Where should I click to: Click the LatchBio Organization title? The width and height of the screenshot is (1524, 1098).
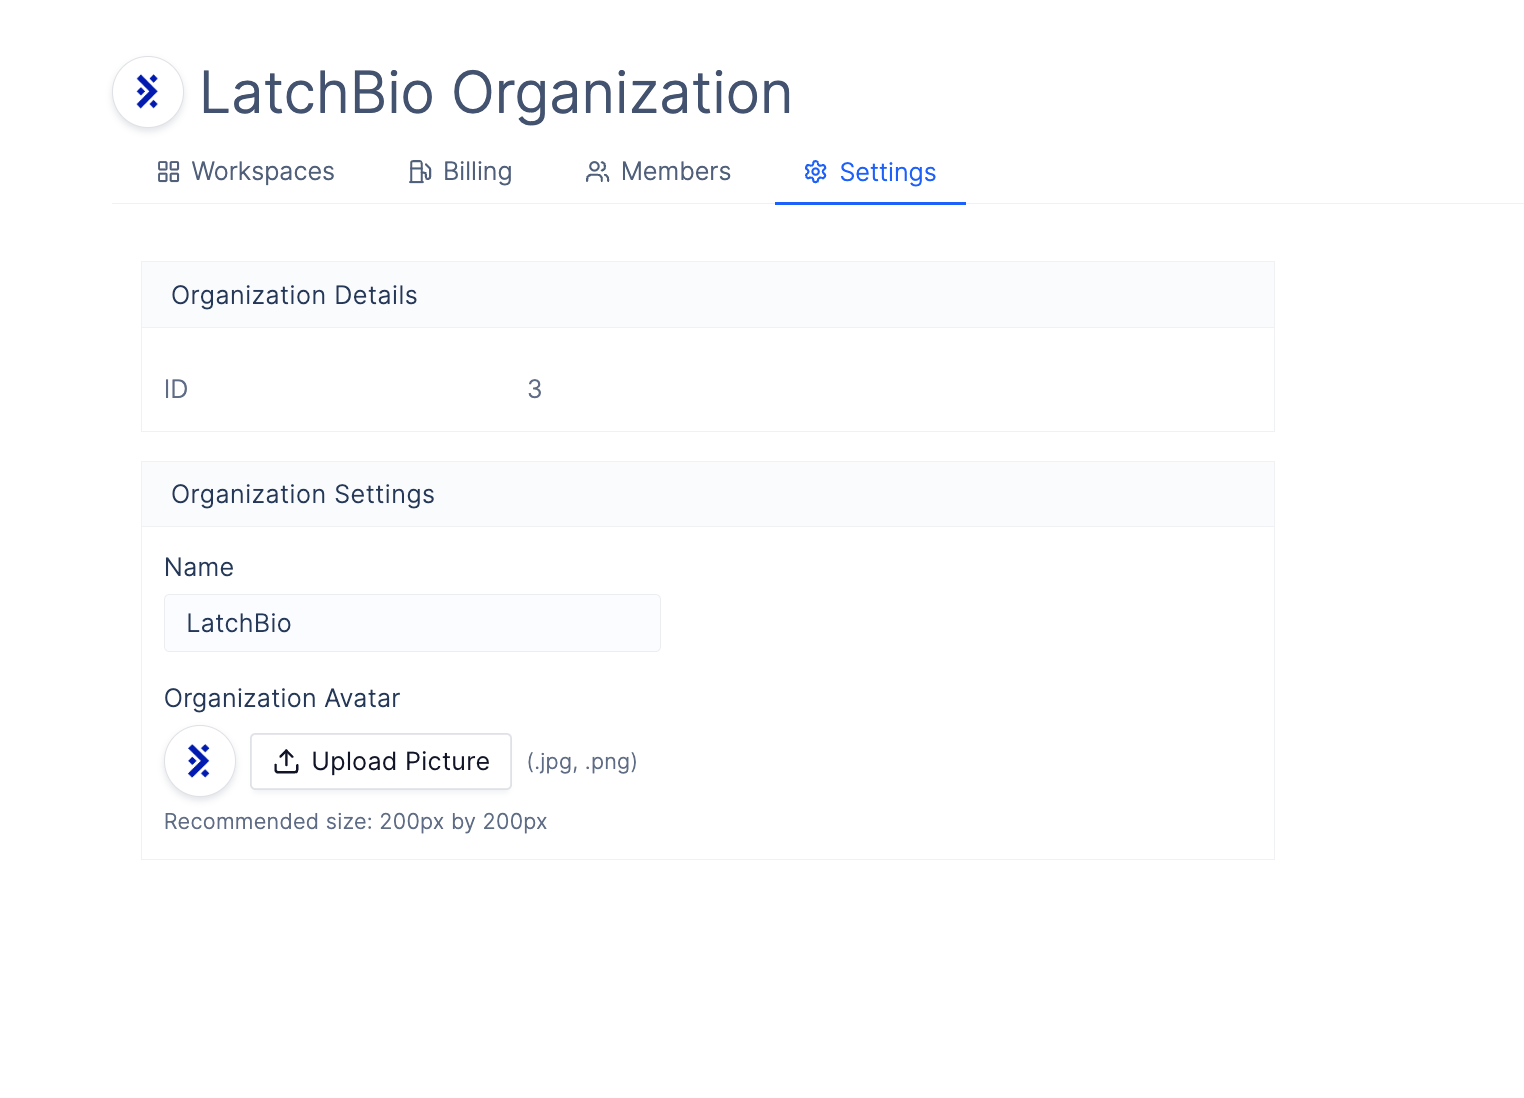click(x=496, y=93)
